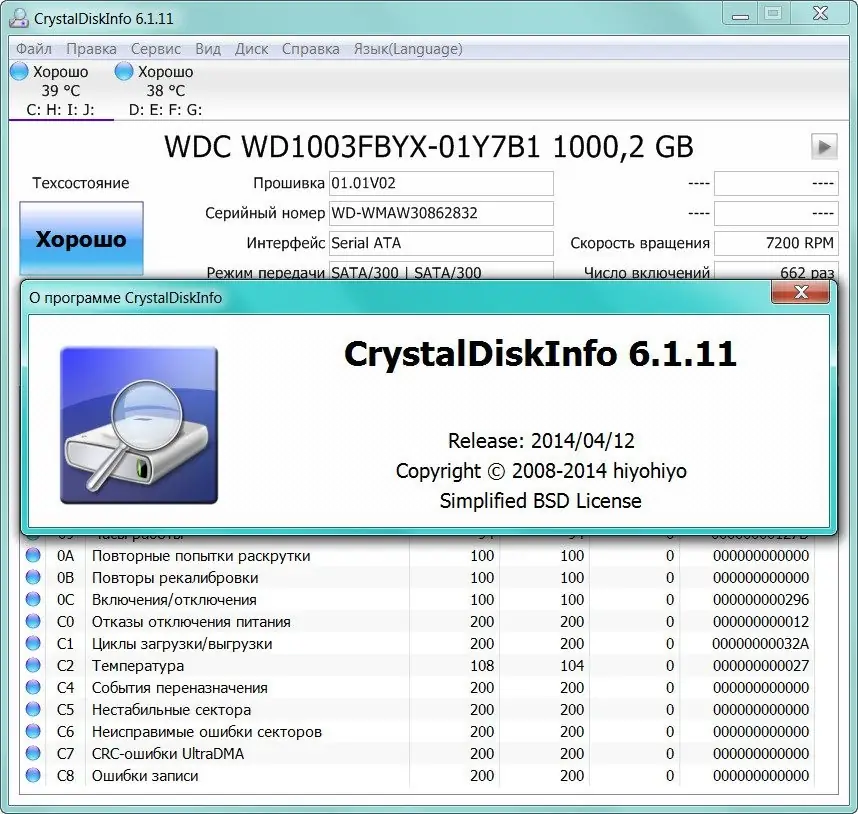The width and height of the screenshot is (858, 814).
Task: Click status orb of attribute C8 row
Action: click(x=33, y=775)
